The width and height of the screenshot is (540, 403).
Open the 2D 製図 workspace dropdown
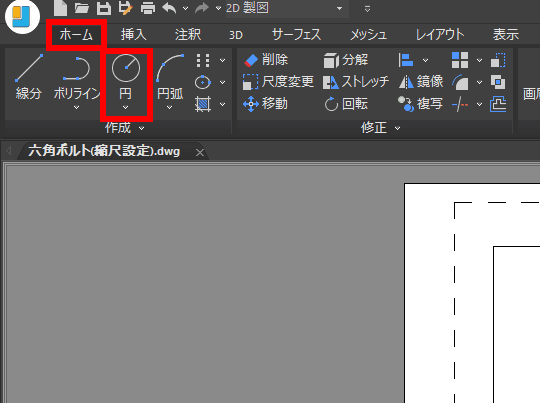[x=287, y=8]
